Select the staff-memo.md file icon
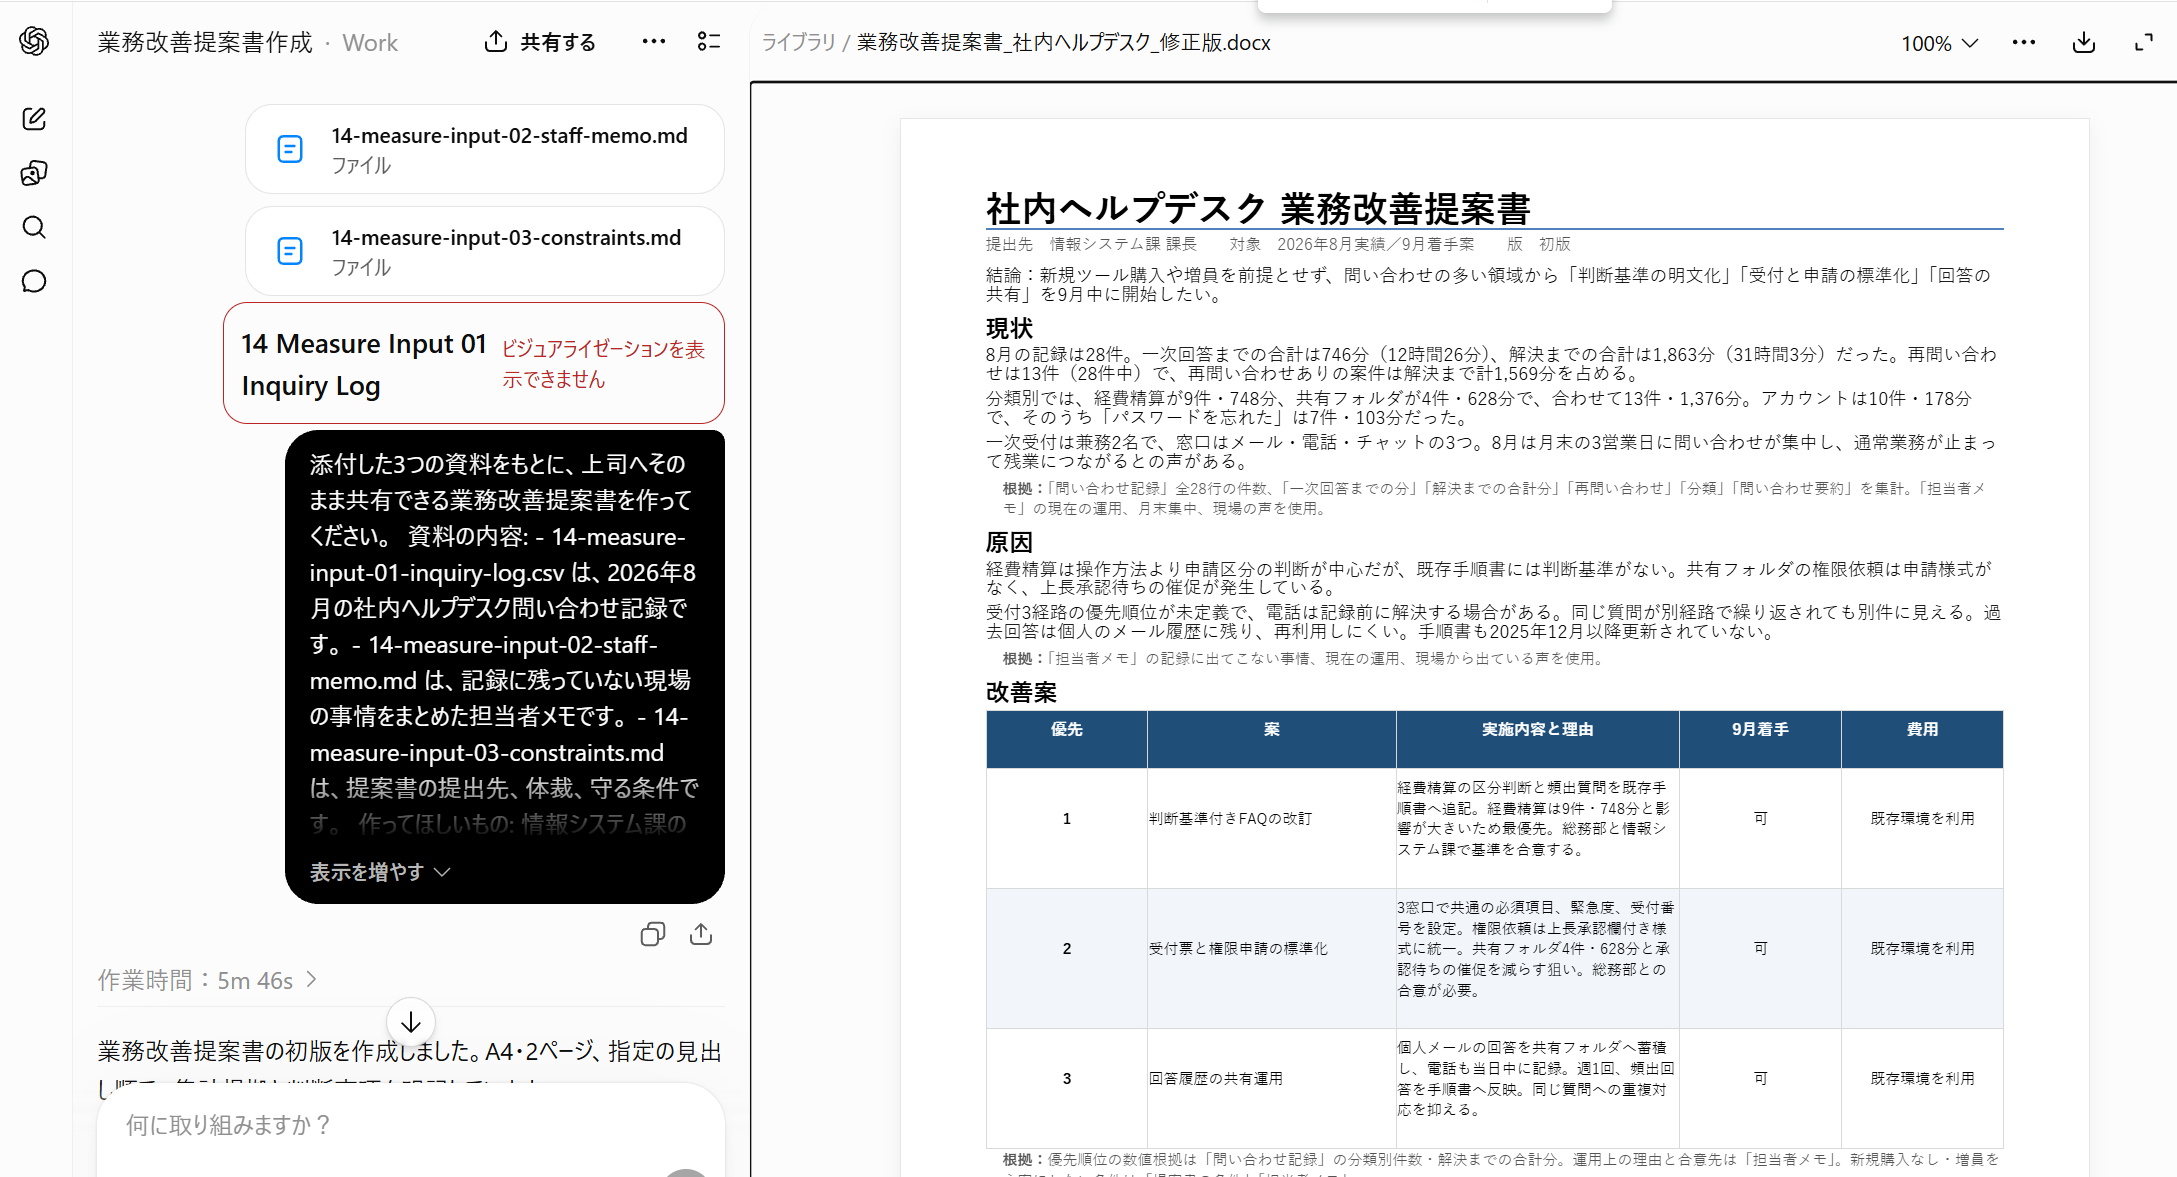This screenshot has height=1177, width=2177. pyautogui.click(x=290, y=149)
